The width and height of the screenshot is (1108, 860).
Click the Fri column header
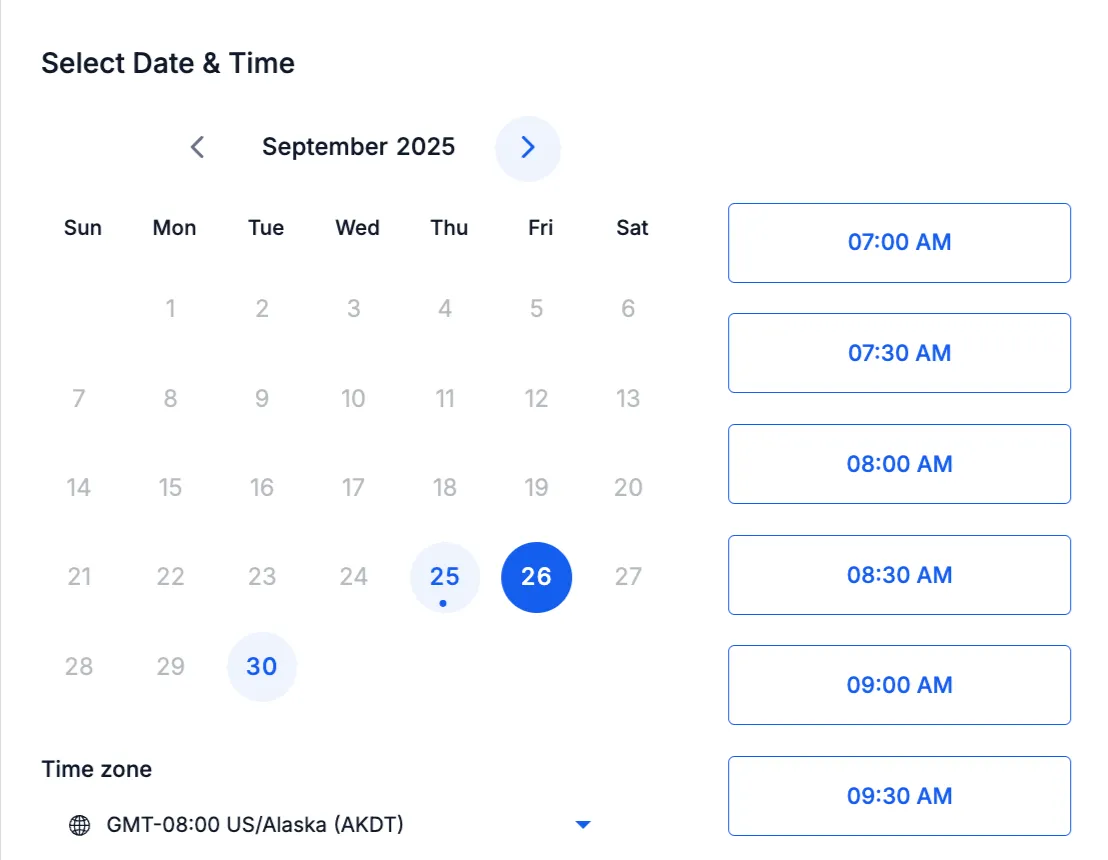point(541,228)
